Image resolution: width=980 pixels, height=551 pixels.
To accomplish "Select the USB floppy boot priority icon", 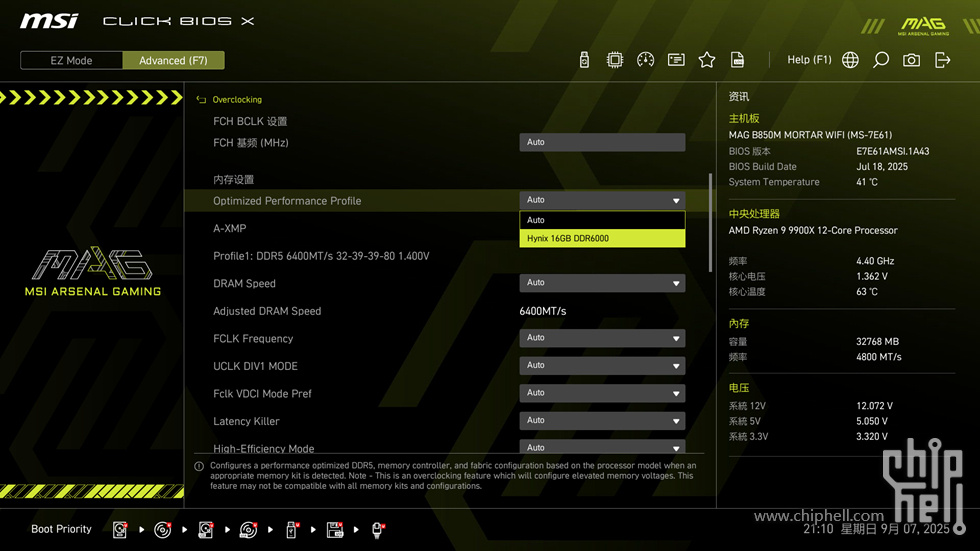I will pyautogui.click(x=334, y=530).
